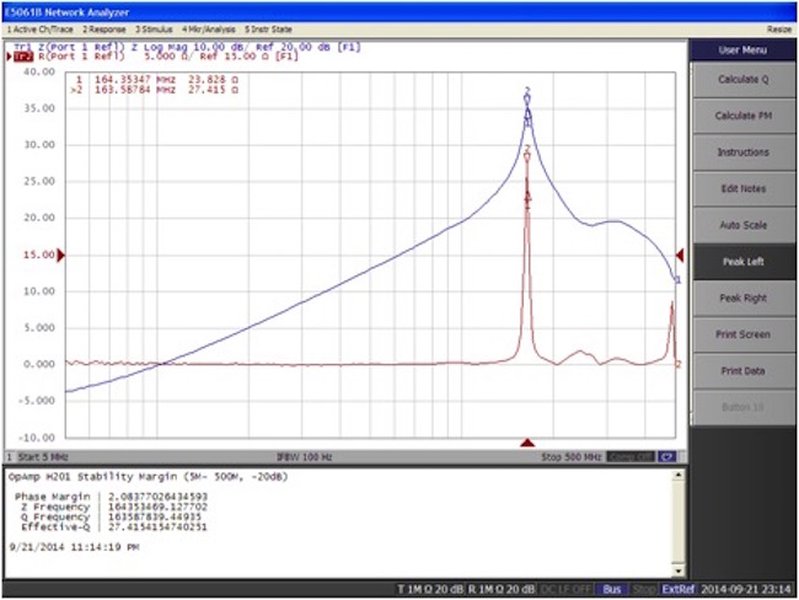The image size is (799, 600).
Task: Click the IFBW 100 Hz value
Action: tap(304, 457)
